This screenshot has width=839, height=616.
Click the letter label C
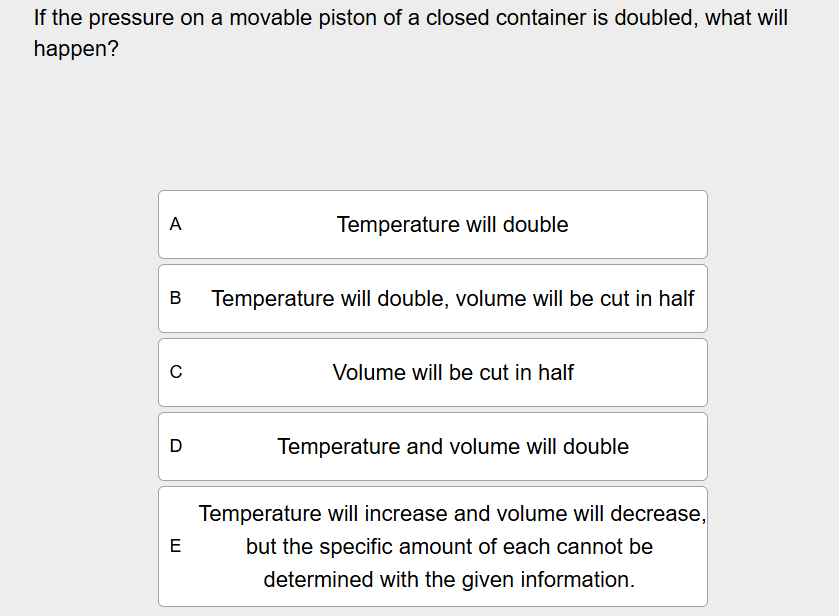click(175, 372)
